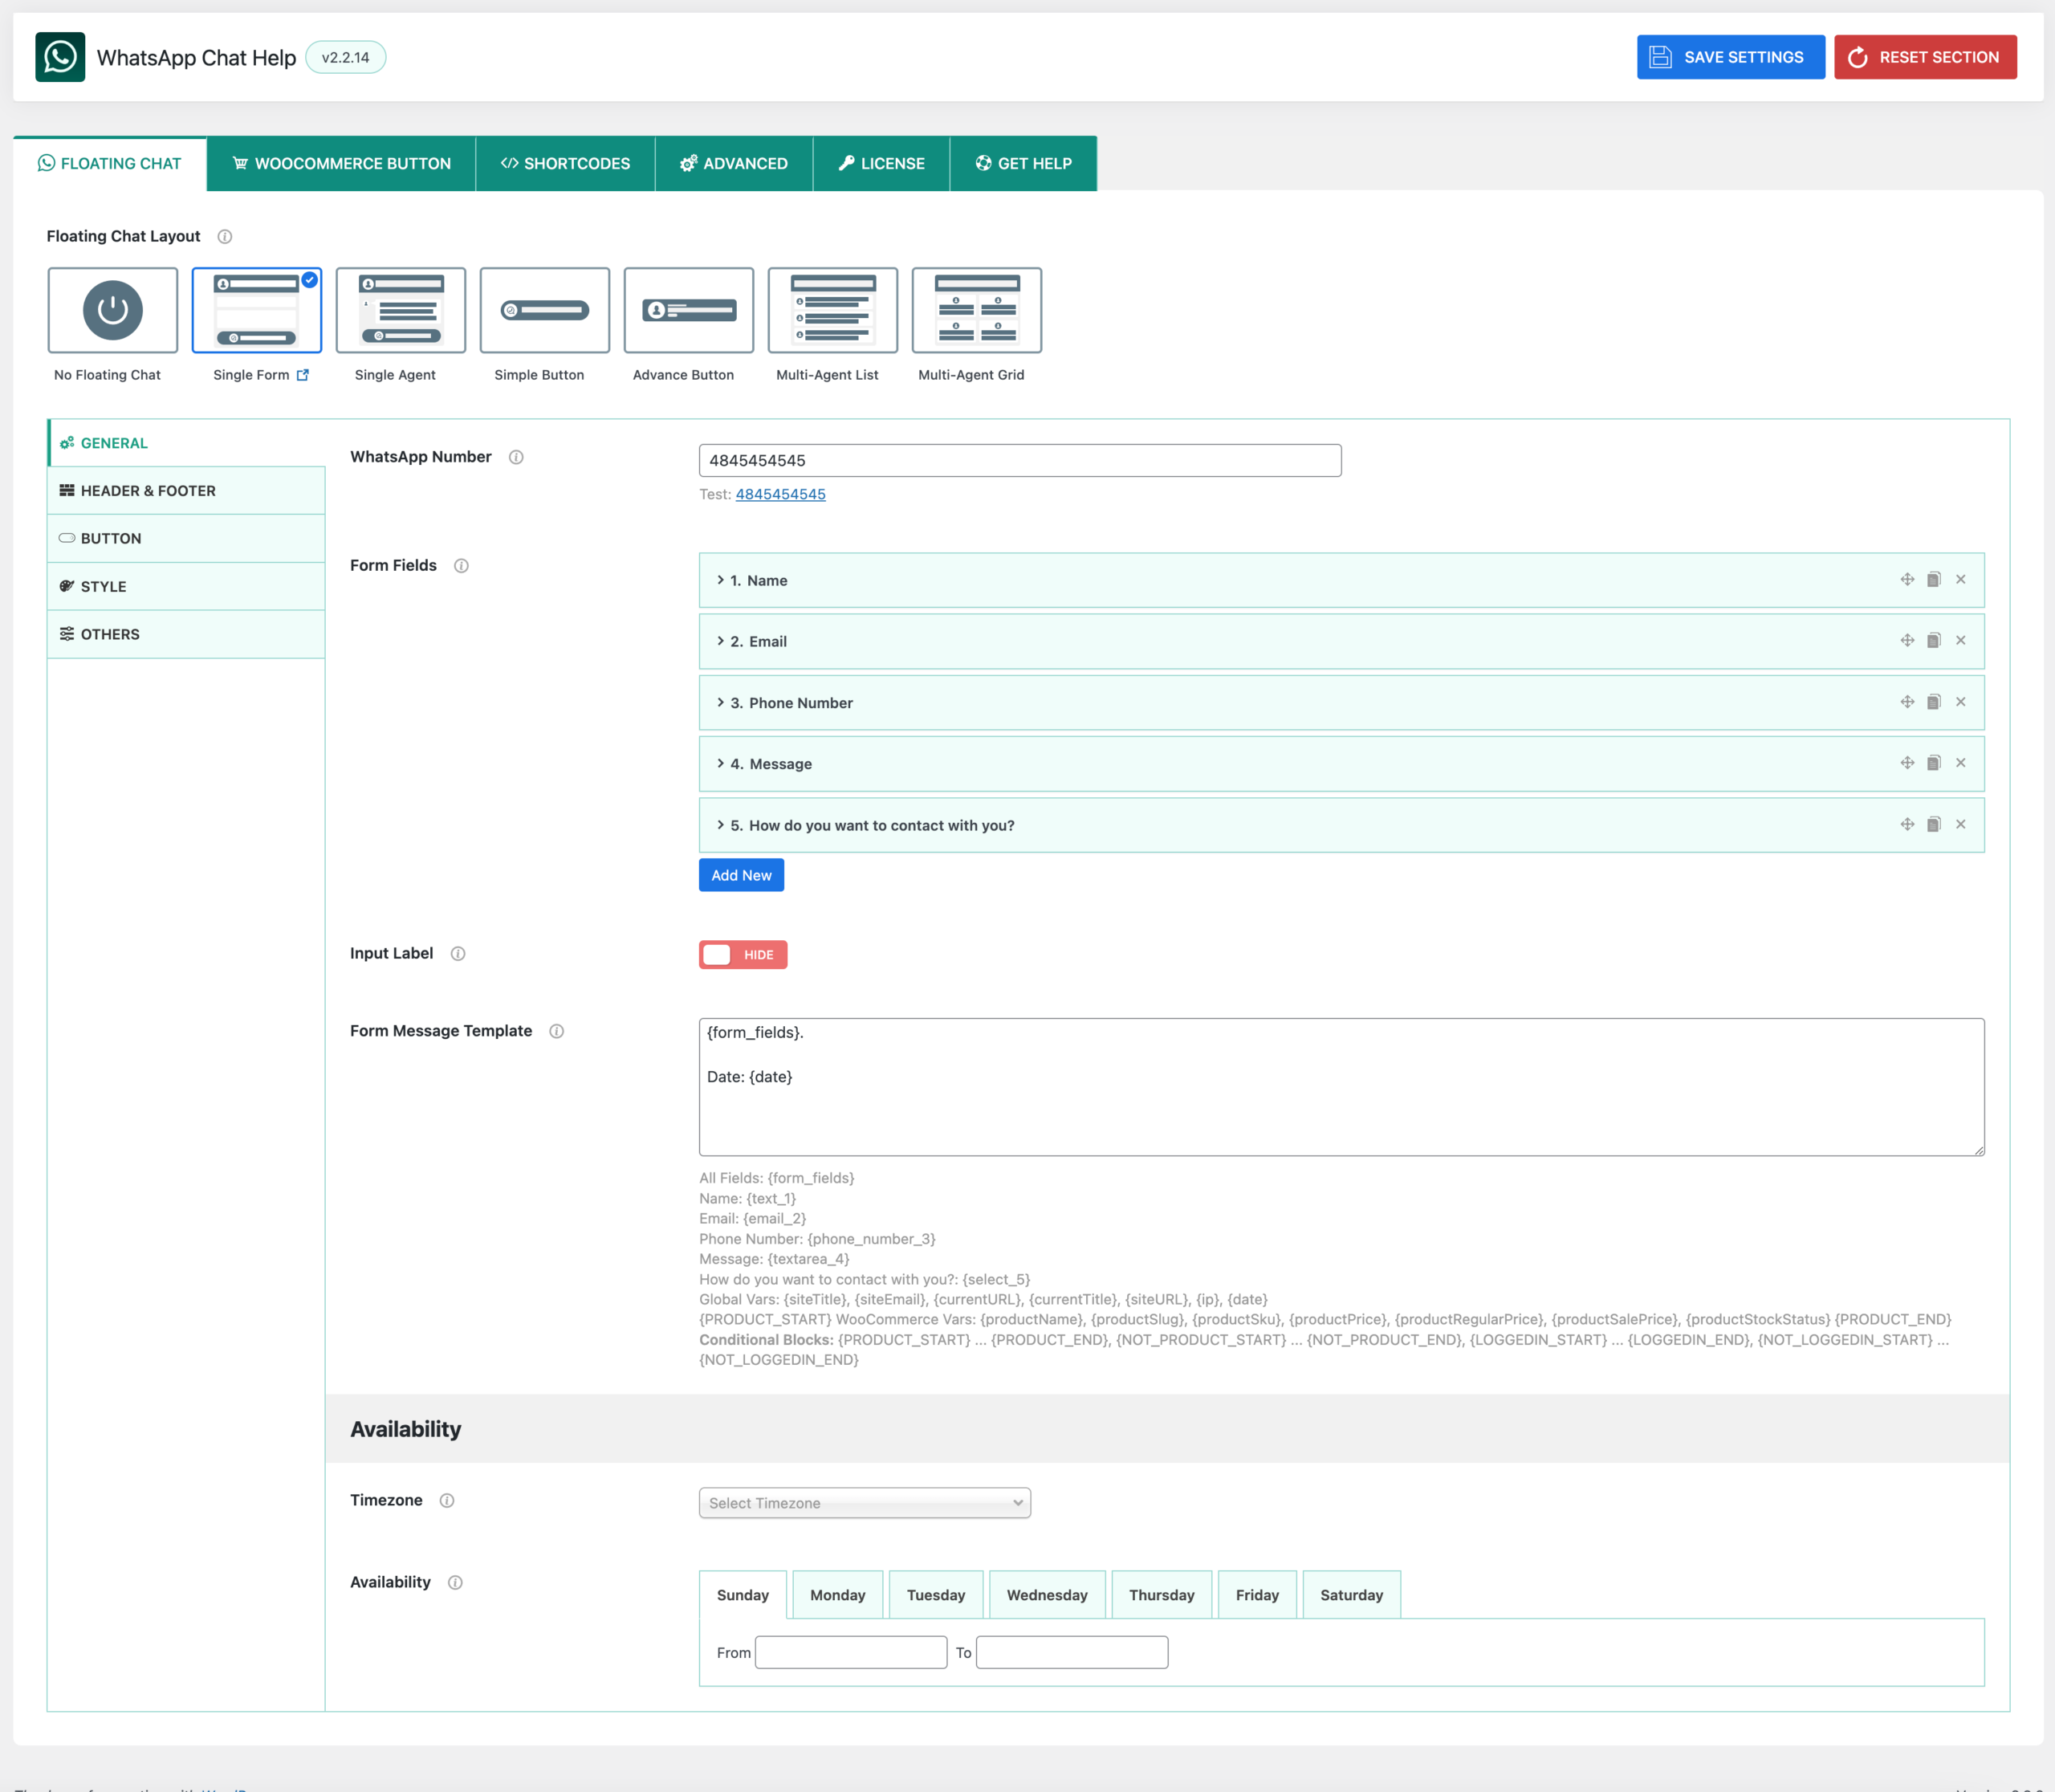Click info icon beside WhatsApp Number
The height and width of the screenshot is (1792, 2055).
516,457
